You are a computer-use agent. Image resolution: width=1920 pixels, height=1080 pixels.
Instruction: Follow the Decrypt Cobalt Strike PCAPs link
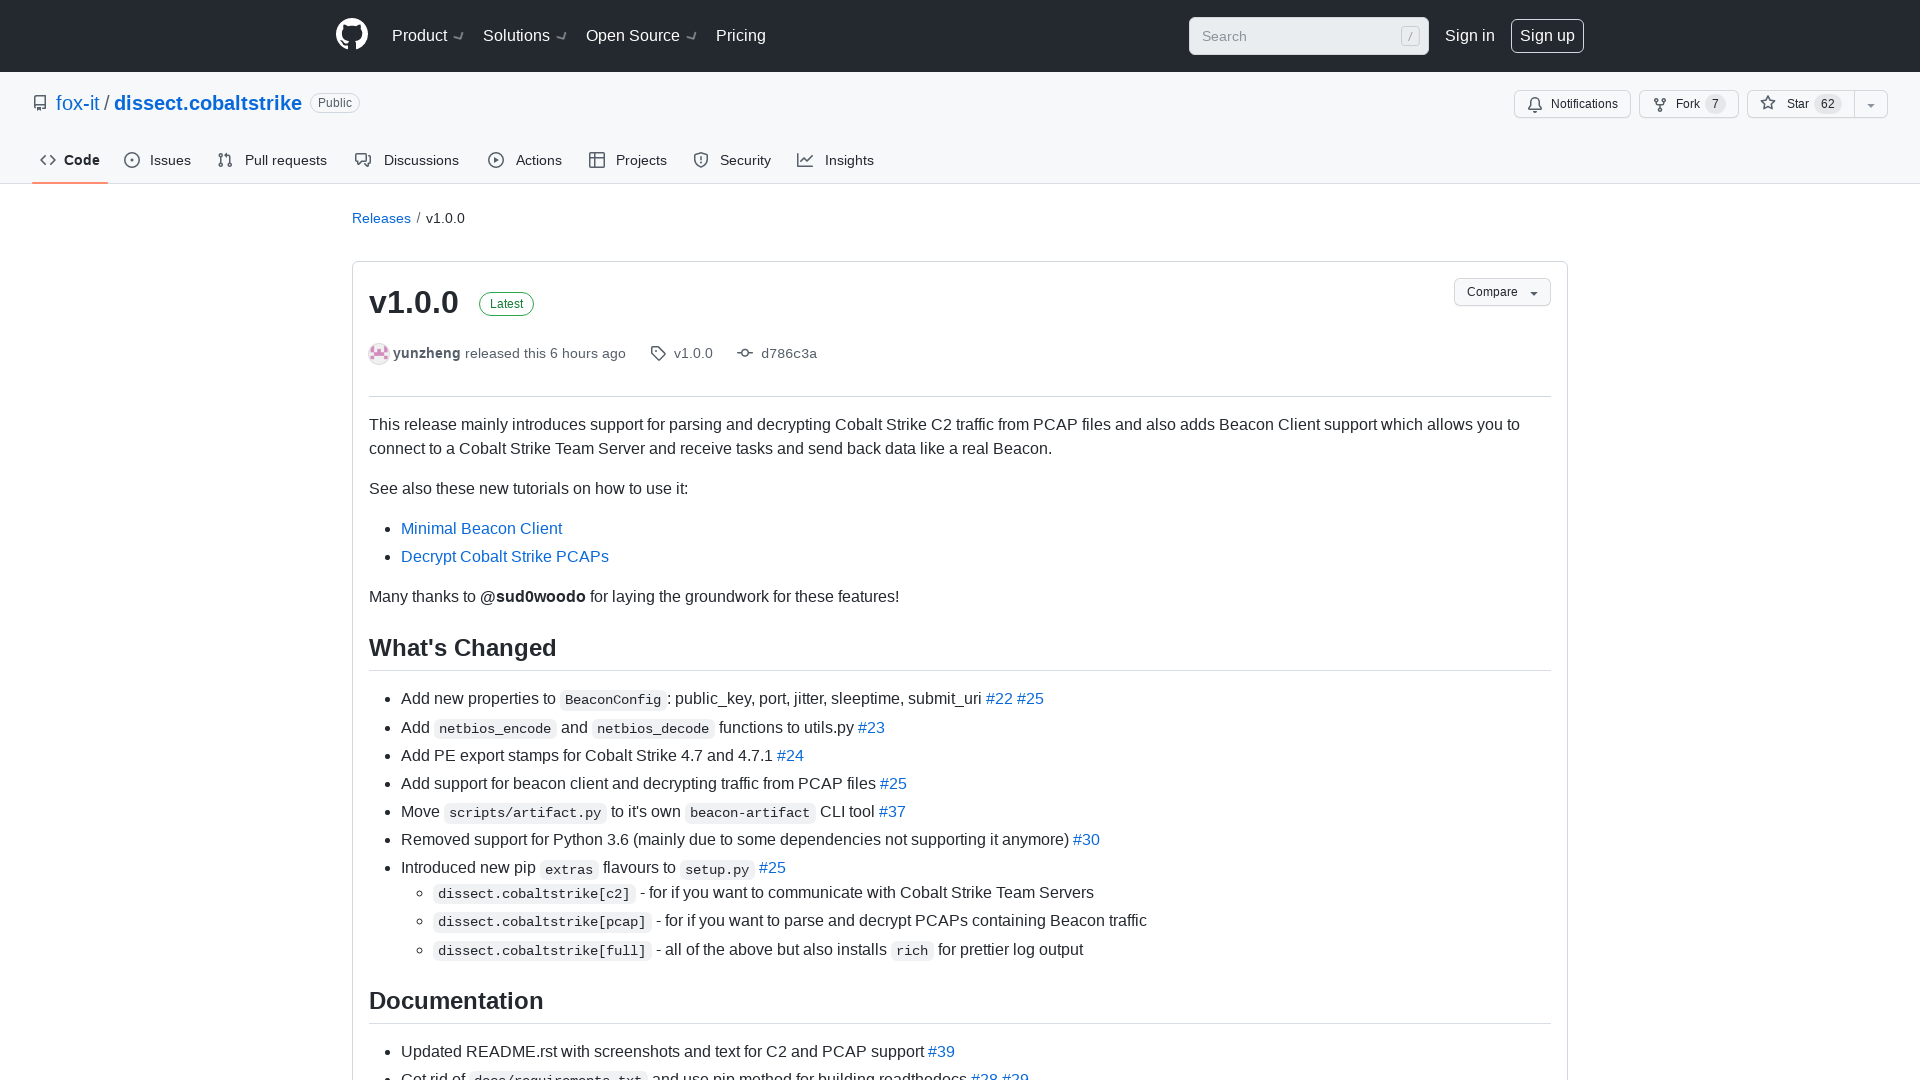[x=504, y=556]
